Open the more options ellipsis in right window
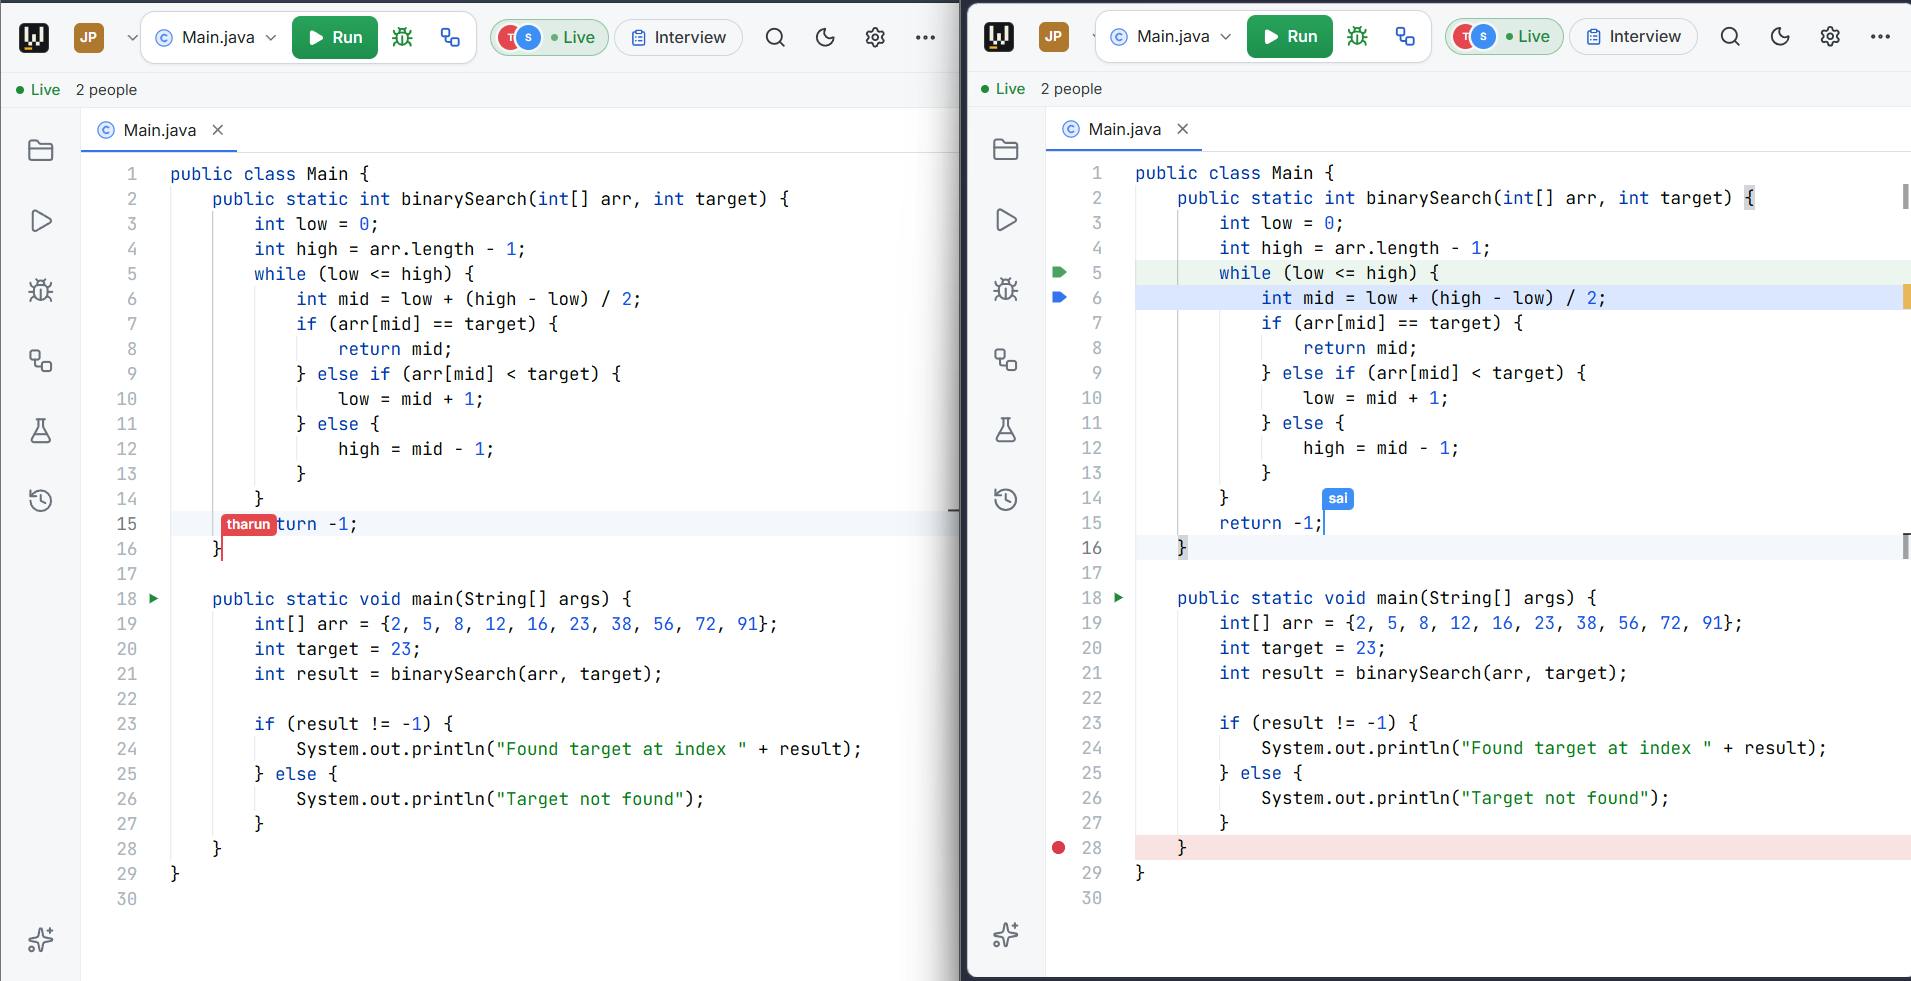Screen dimensions: 1911x981 pos(1880,36)
